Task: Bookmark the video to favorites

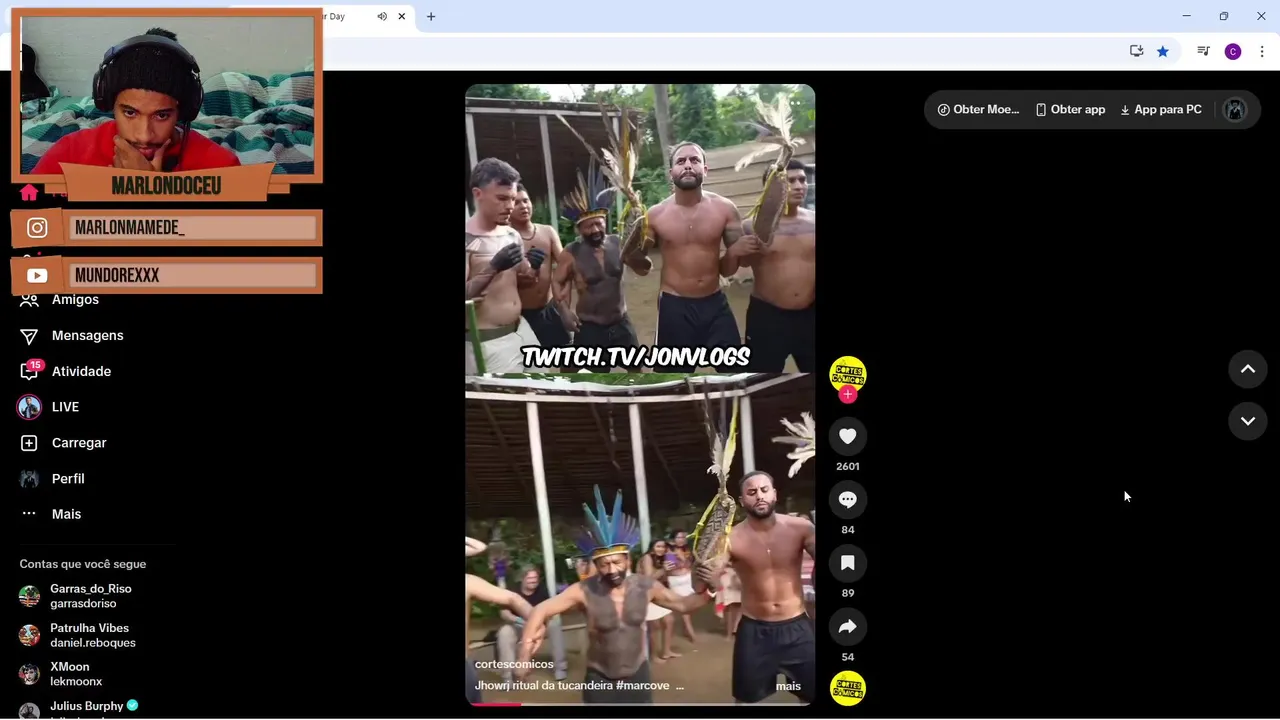Action: coord(847,563)
